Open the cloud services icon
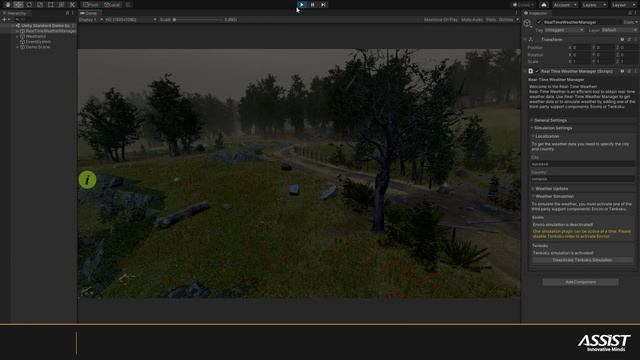The height and width of the screenshot is (360, 640). click(x=544, y=5)
